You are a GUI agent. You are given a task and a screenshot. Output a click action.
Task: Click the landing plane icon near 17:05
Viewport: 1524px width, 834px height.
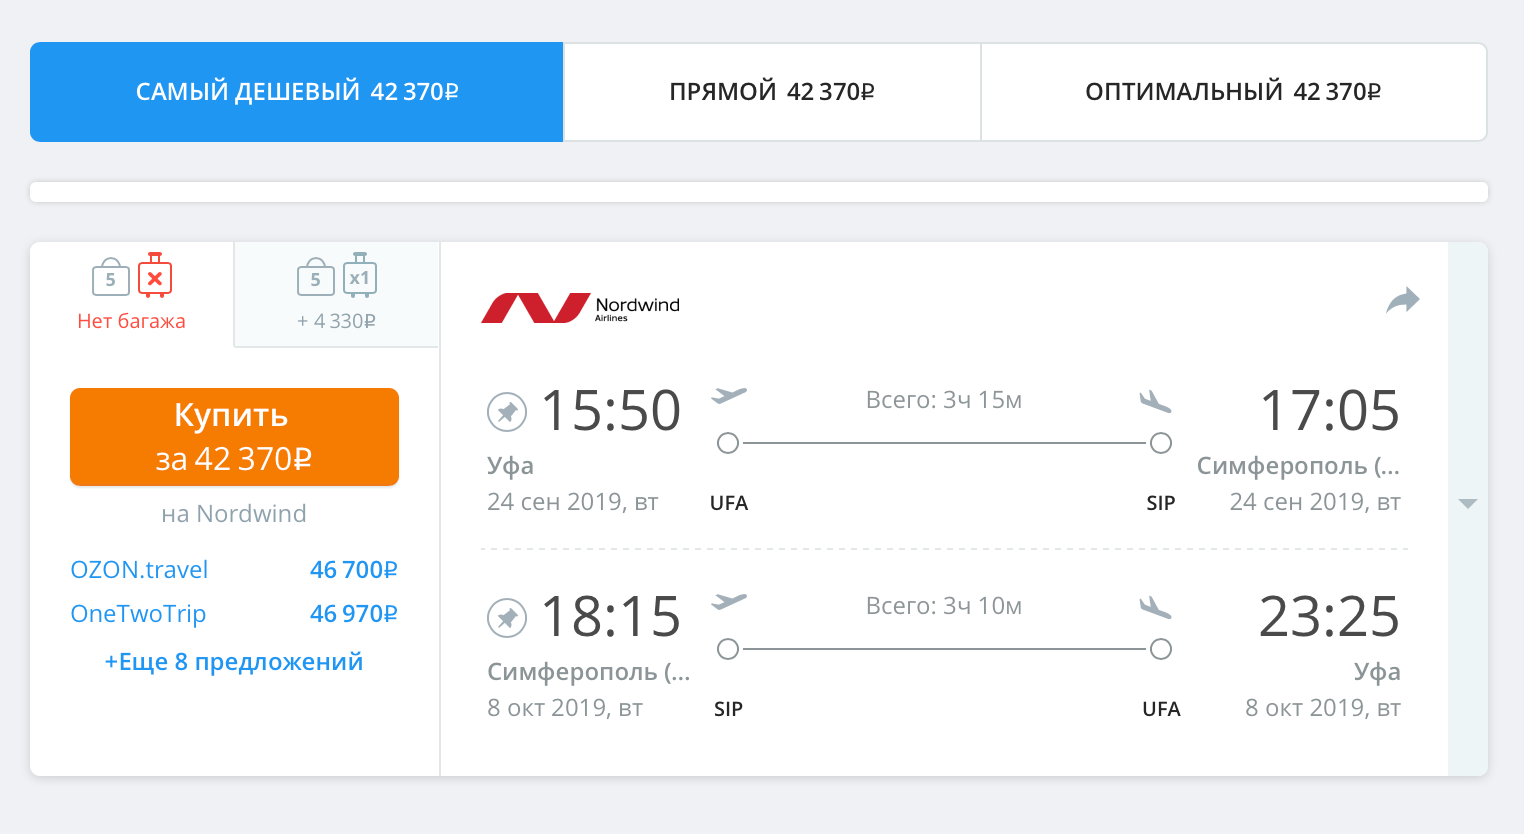1155,401
